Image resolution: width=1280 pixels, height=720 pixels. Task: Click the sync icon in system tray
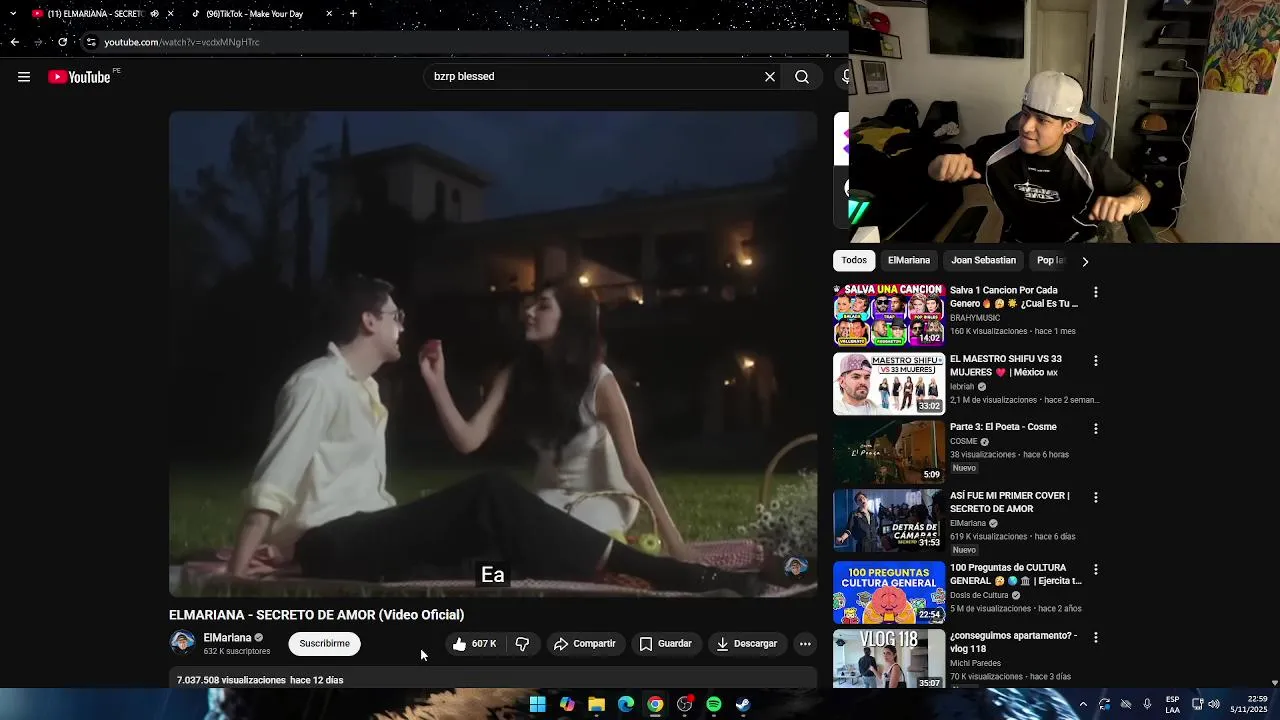click(x=1104, y=704)
